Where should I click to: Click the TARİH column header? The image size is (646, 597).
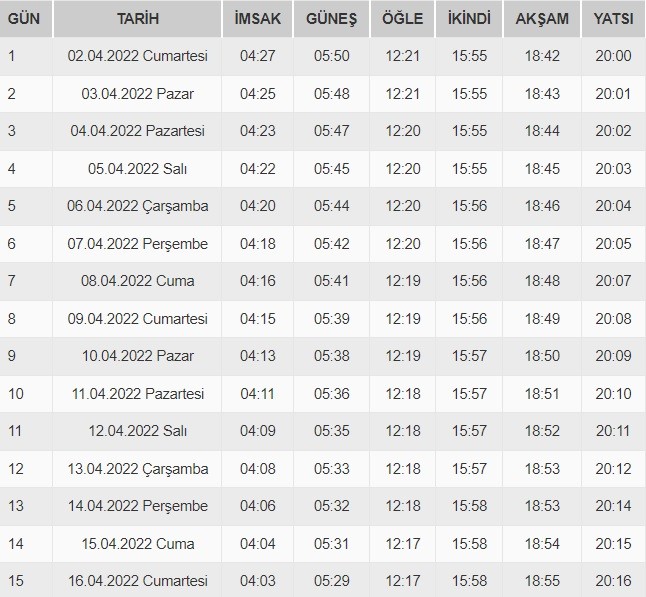(x=137, y=18)
